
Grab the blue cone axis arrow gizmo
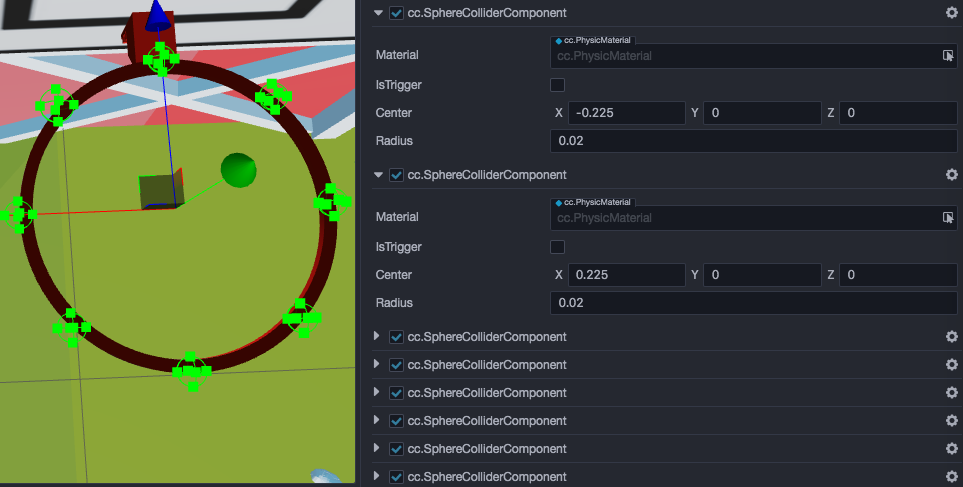pos(157,15)
